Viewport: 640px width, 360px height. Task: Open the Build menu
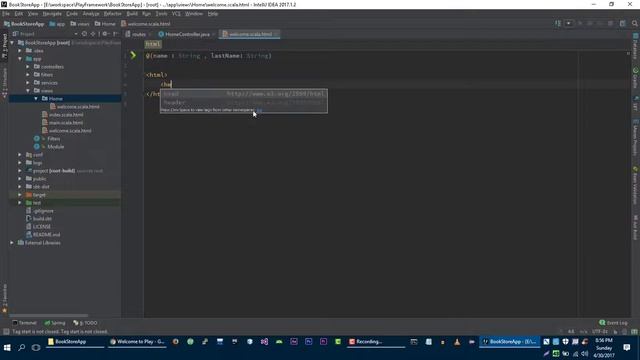coord(132,14)
